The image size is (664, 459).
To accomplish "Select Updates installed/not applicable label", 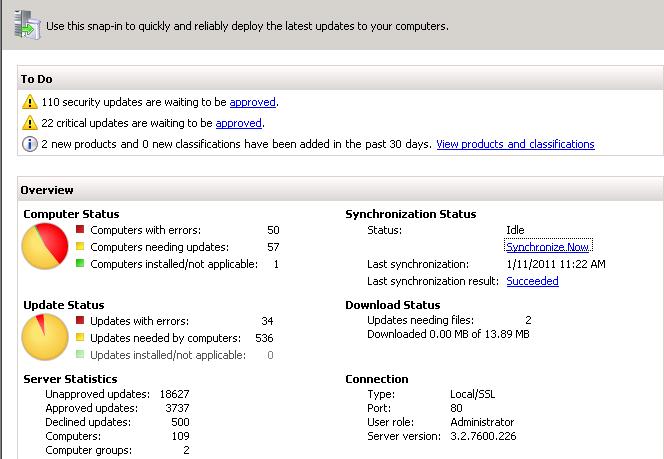I will tap(168, 355).
